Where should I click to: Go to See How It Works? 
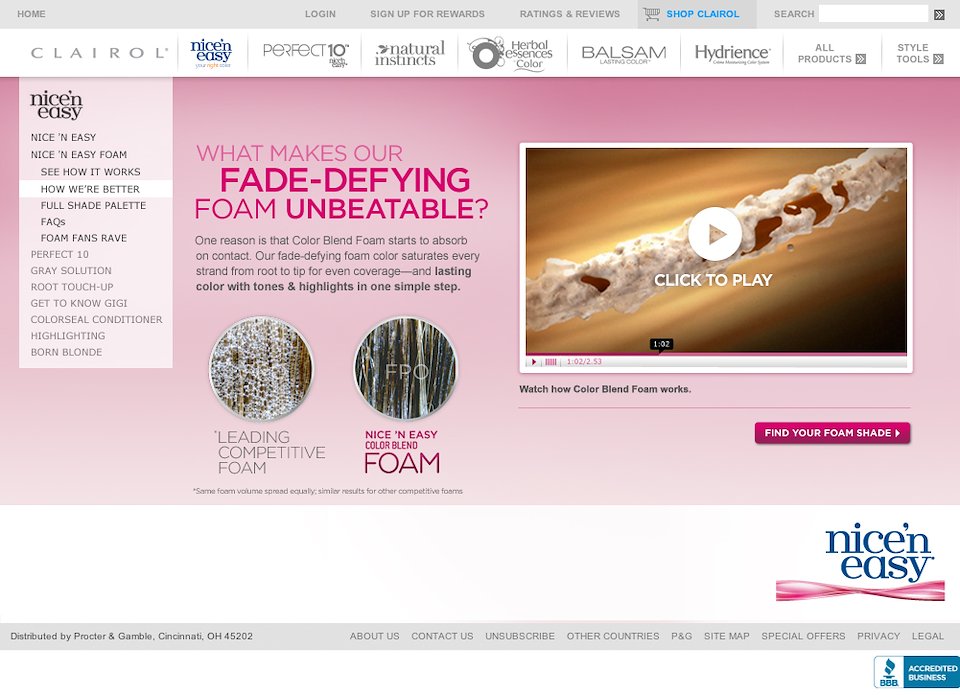point(91,171)
